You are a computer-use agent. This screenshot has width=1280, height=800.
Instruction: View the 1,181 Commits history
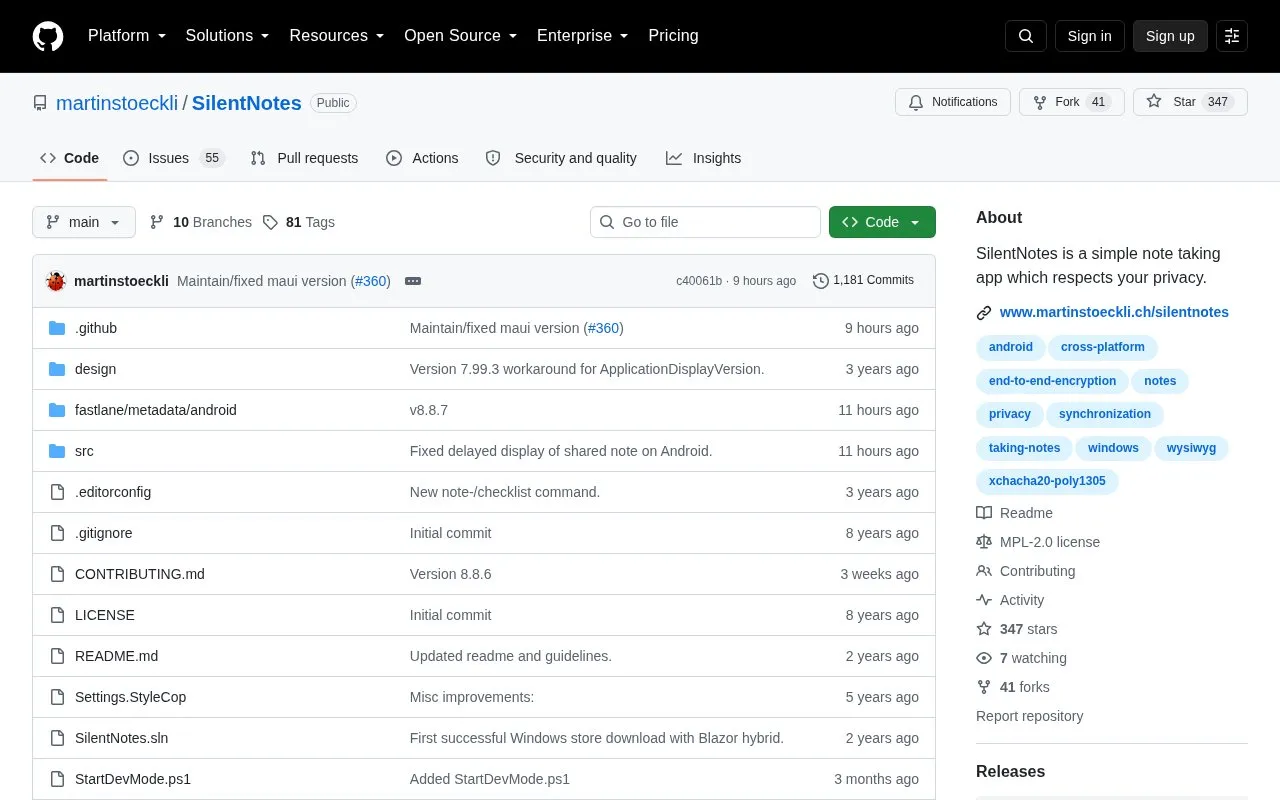coord(863,281)
